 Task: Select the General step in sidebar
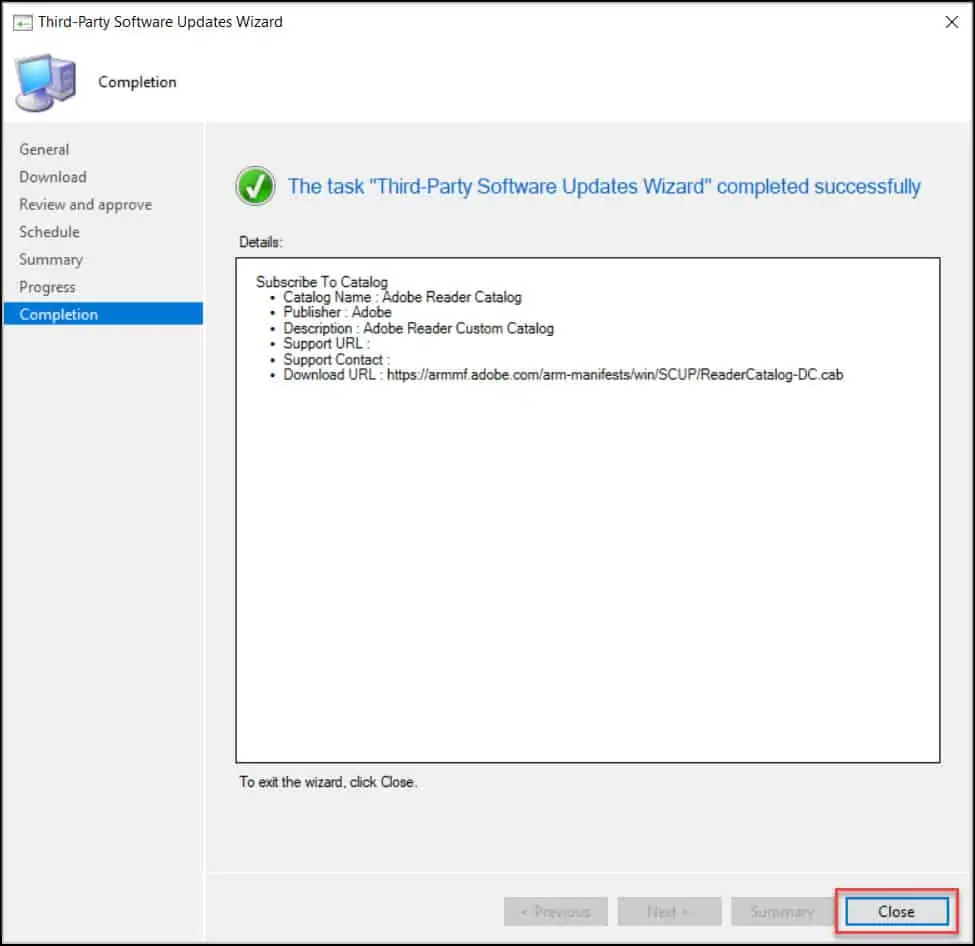click(44, 149)
